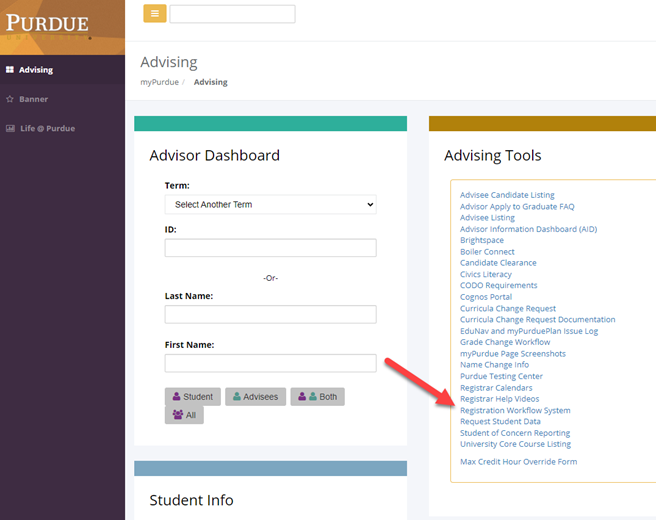Click the Purdue University logo
The height and width of the screenshot is (520, 656).
[47, 25]
